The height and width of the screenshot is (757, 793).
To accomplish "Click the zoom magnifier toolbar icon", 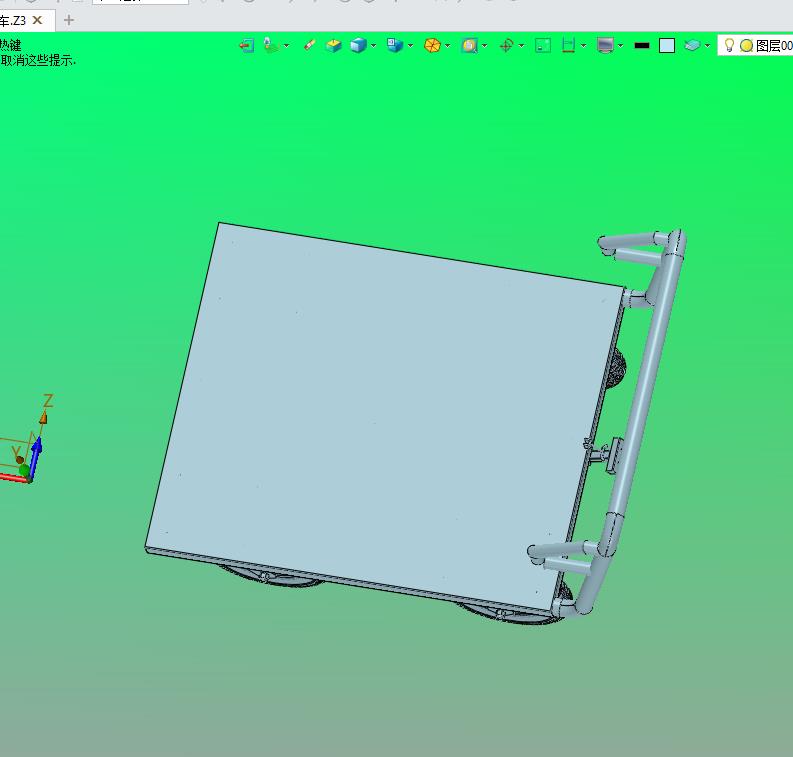I will pyautogui.click(x=470, y=46).
